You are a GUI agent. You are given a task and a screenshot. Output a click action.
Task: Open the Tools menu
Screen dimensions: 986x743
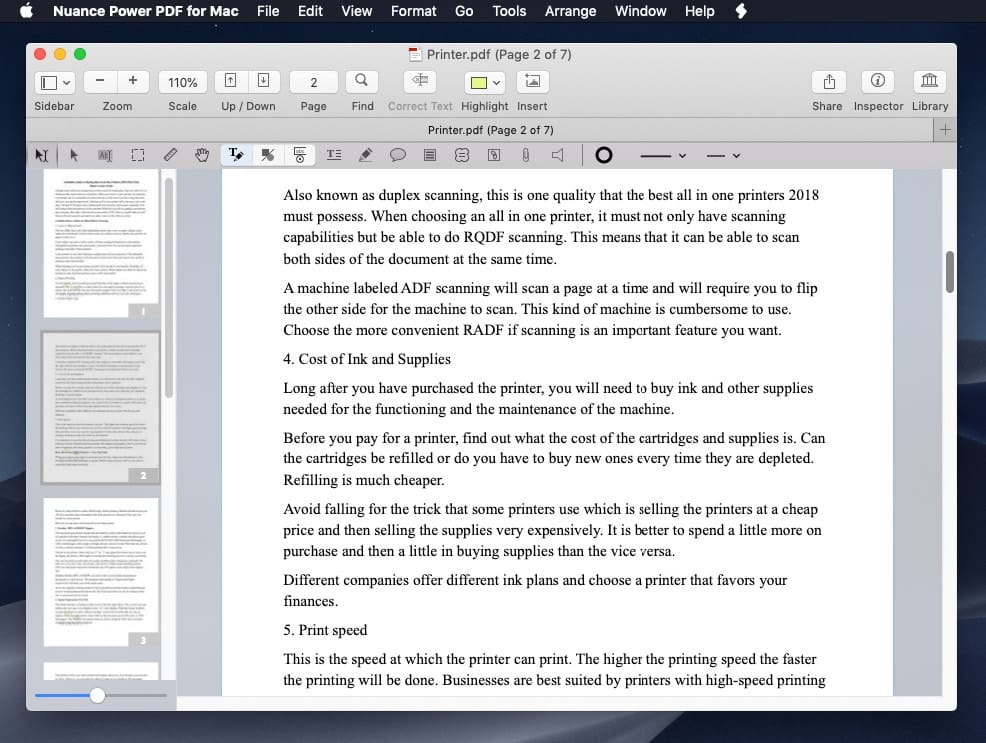[x=509, y=11]
